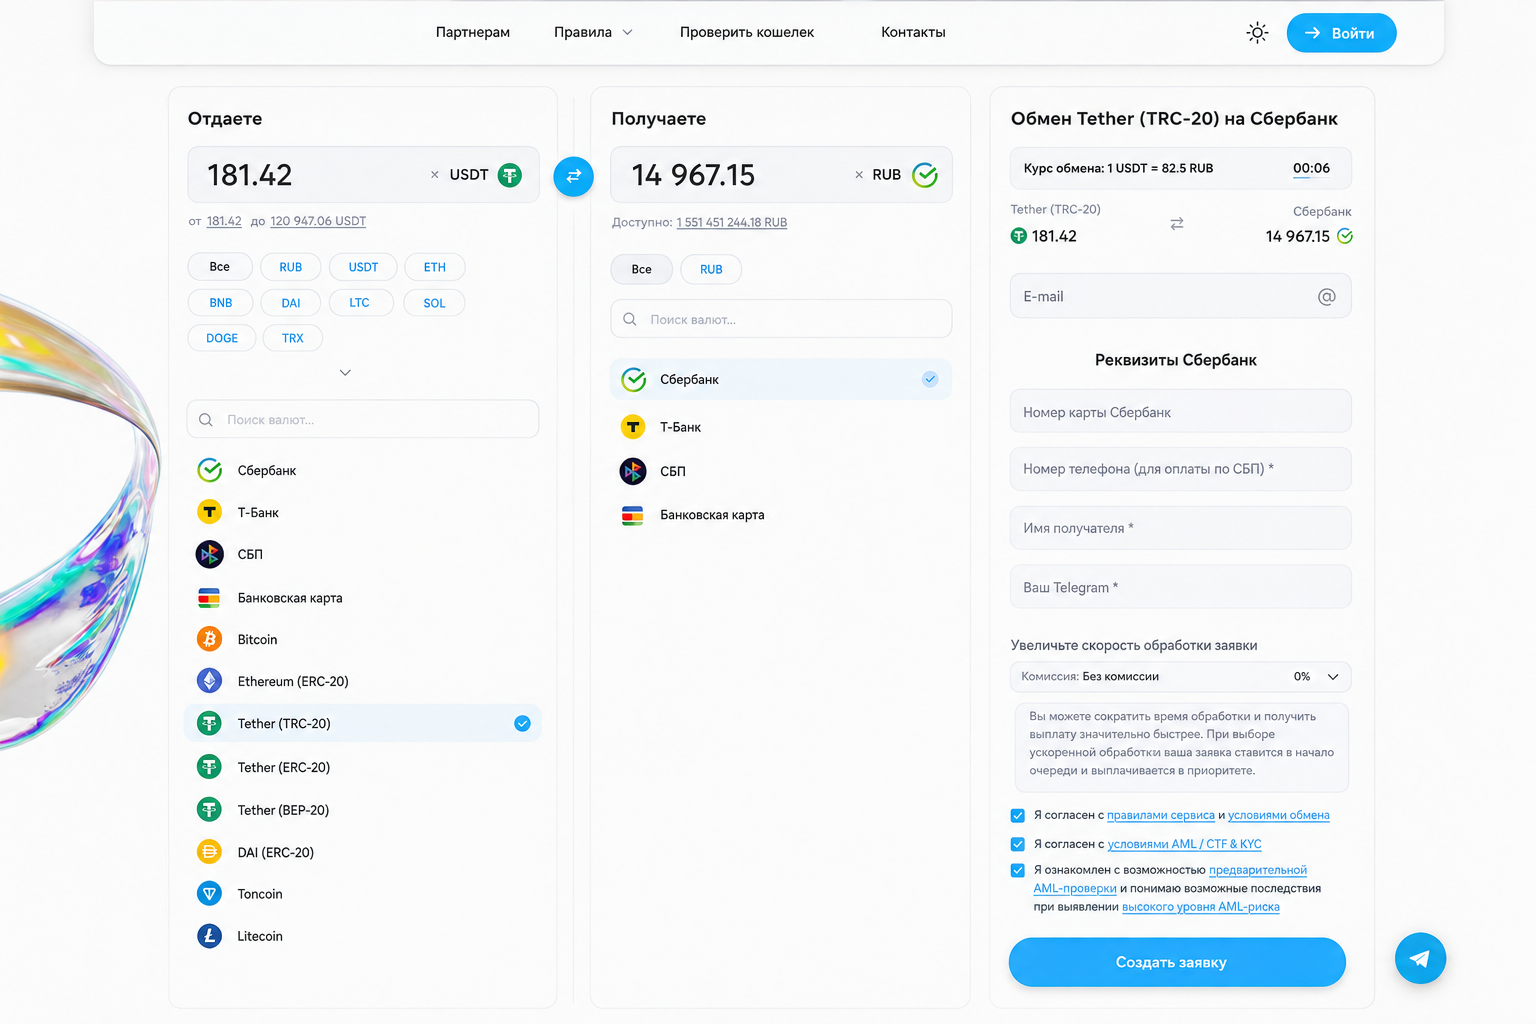
Task: Set the maximum amount 120 947.06 USDT link
Action: point(318,221)
